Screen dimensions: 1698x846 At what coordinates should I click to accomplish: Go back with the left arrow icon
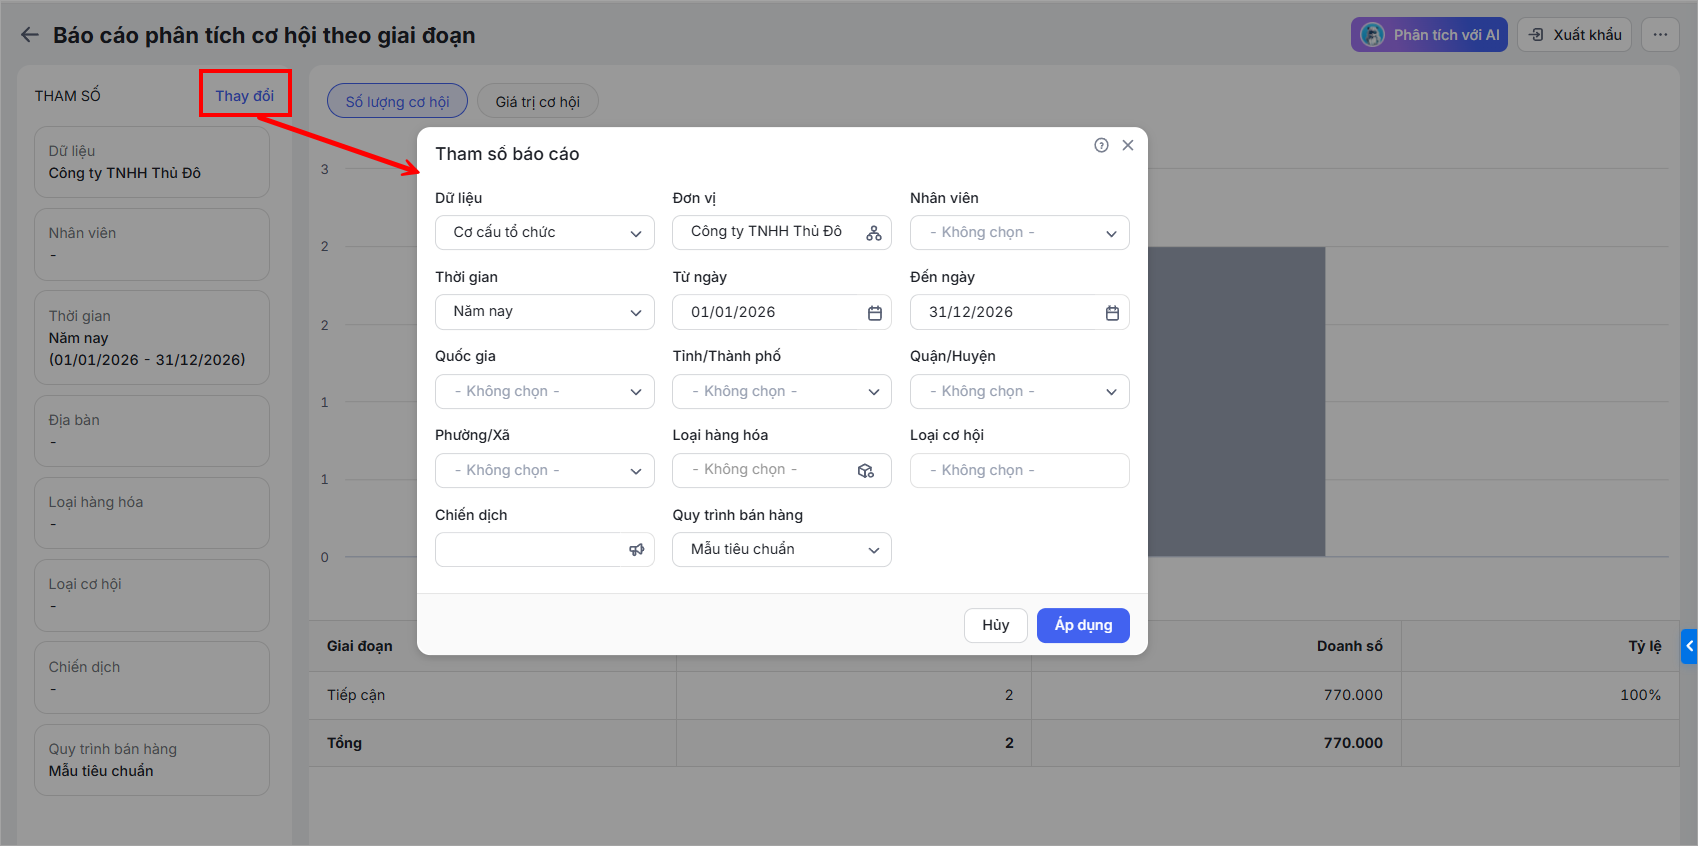click(x=30, y=35)
